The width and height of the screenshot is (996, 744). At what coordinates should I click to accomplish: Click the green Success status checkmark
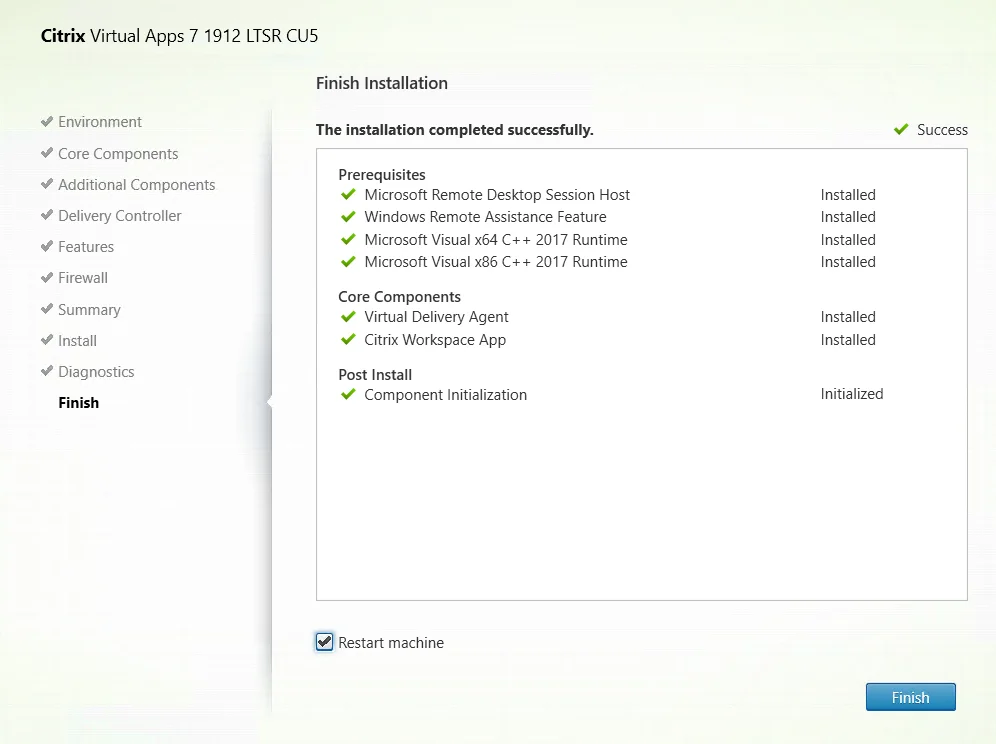click(901, 130)
